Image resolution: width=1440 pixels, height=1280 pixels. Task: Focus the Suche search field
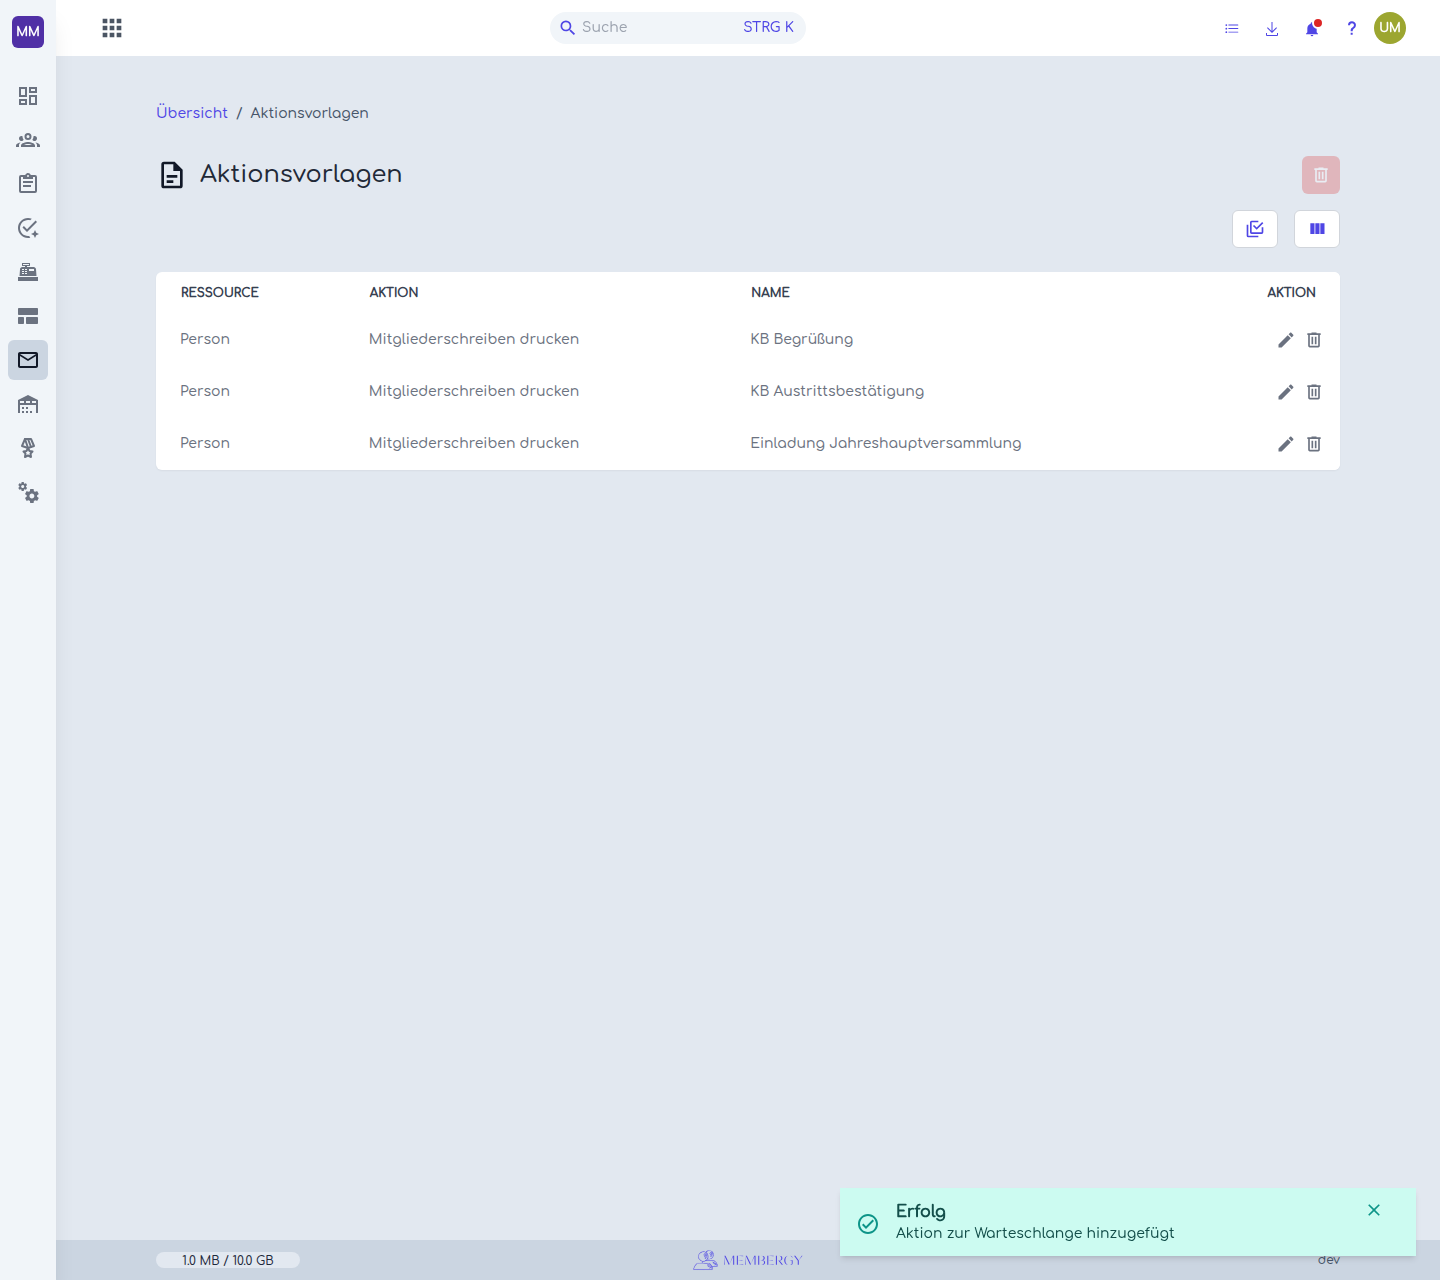(x=678, y=27)
